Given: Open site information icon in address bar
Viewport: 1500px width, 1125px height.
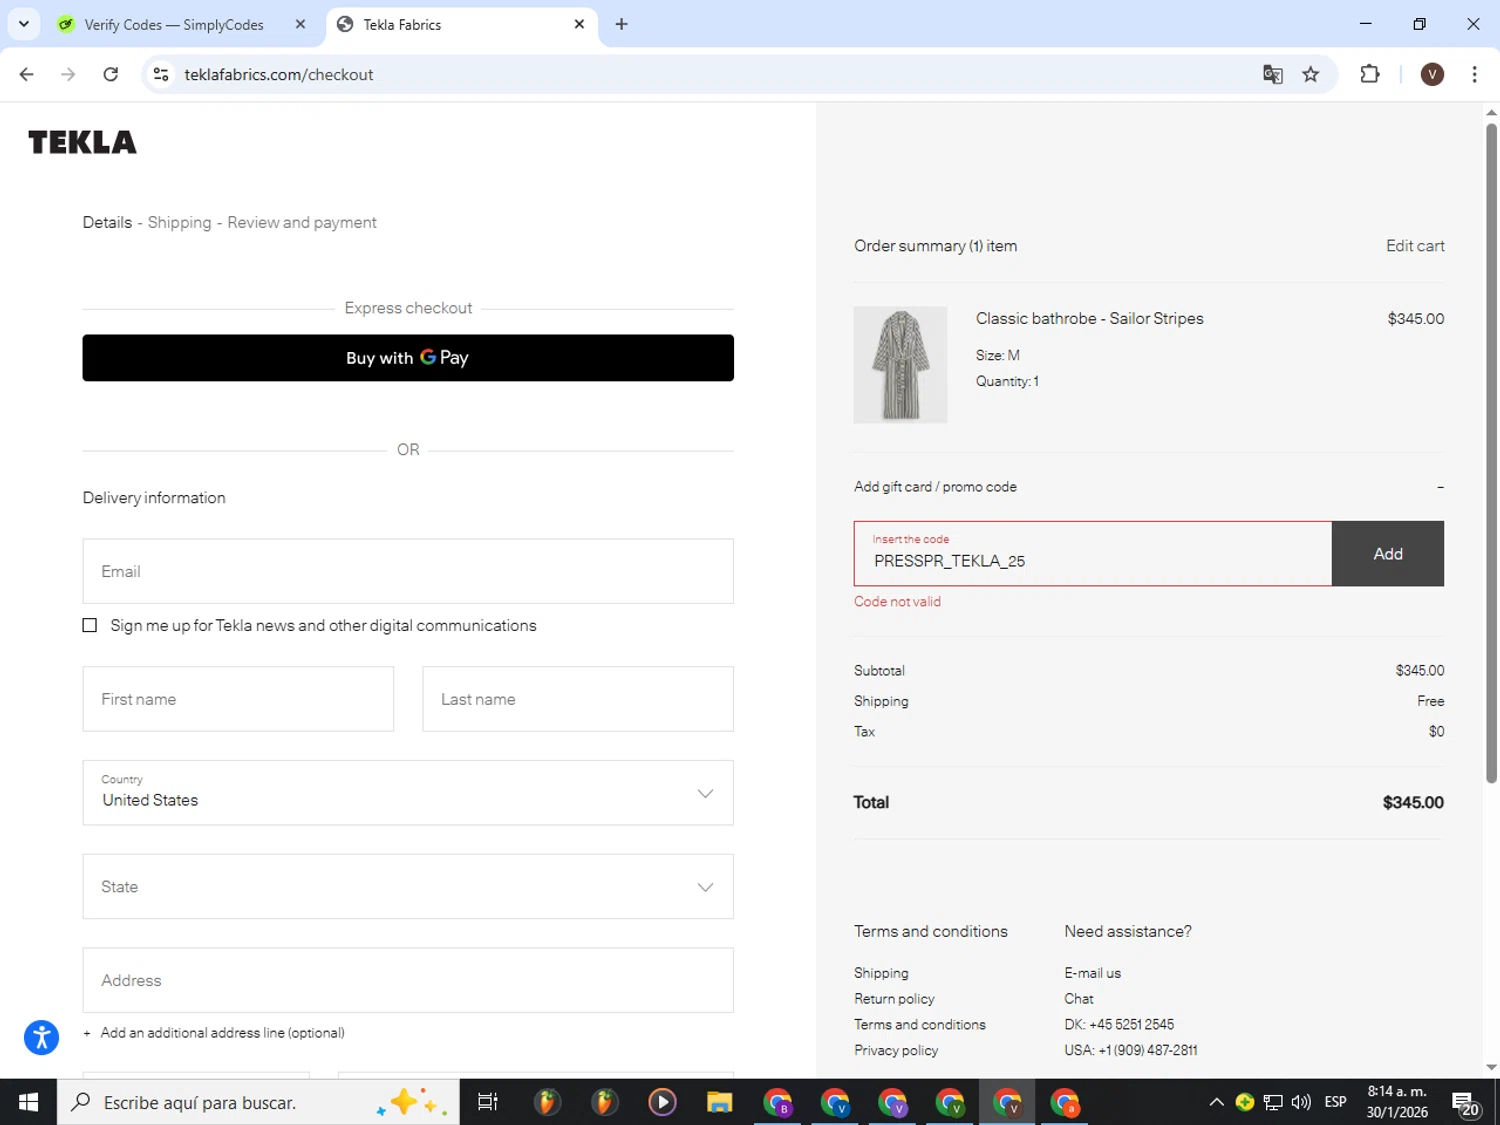Looking at the screenshot, I should [161, 74].
